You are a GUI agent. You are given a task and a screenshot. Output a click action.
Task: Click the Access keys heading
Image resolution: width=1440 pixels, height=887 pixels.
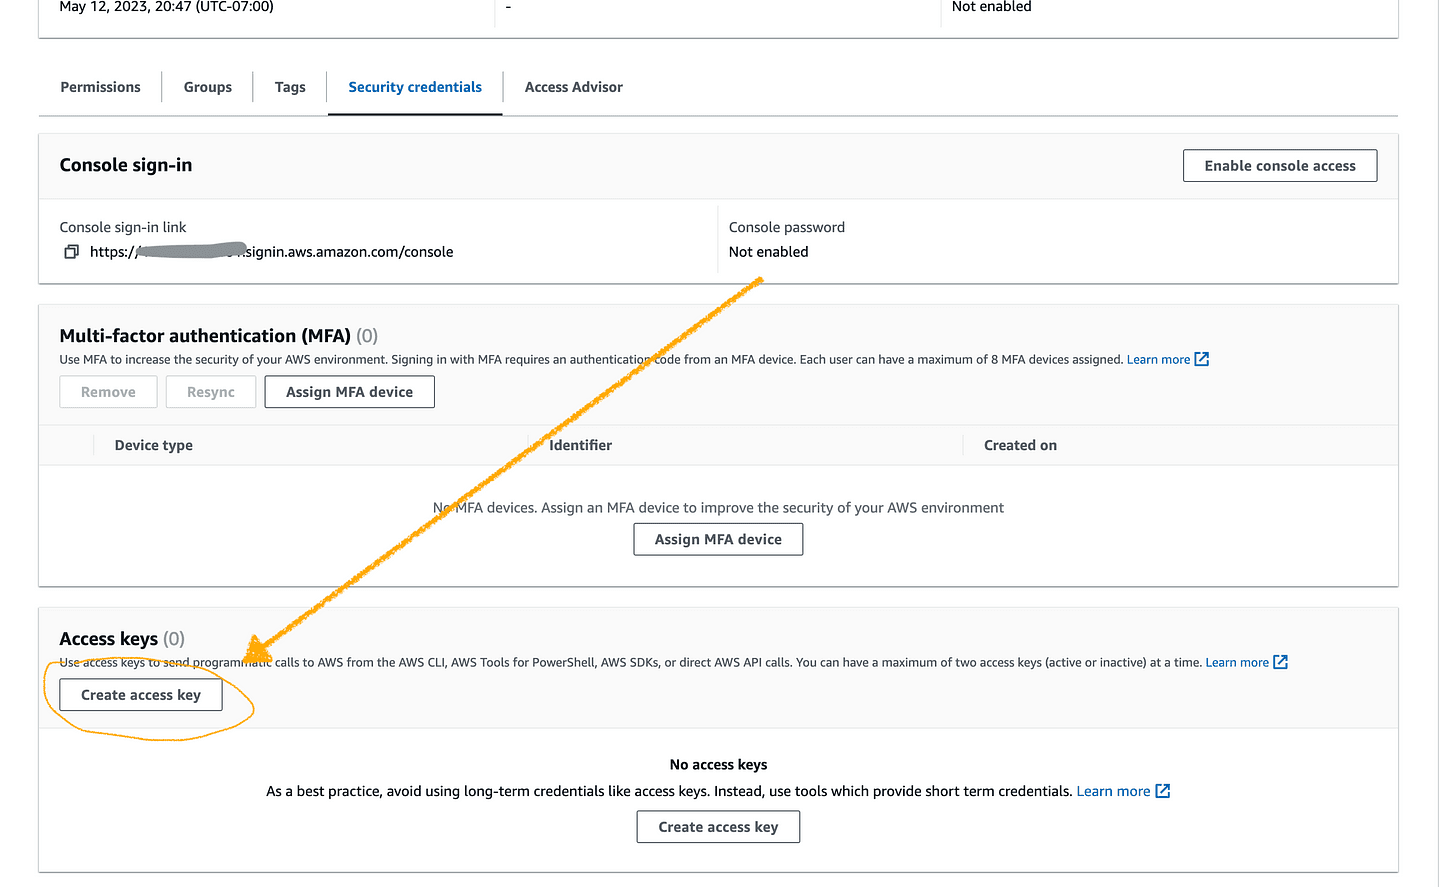pos(109,639)
